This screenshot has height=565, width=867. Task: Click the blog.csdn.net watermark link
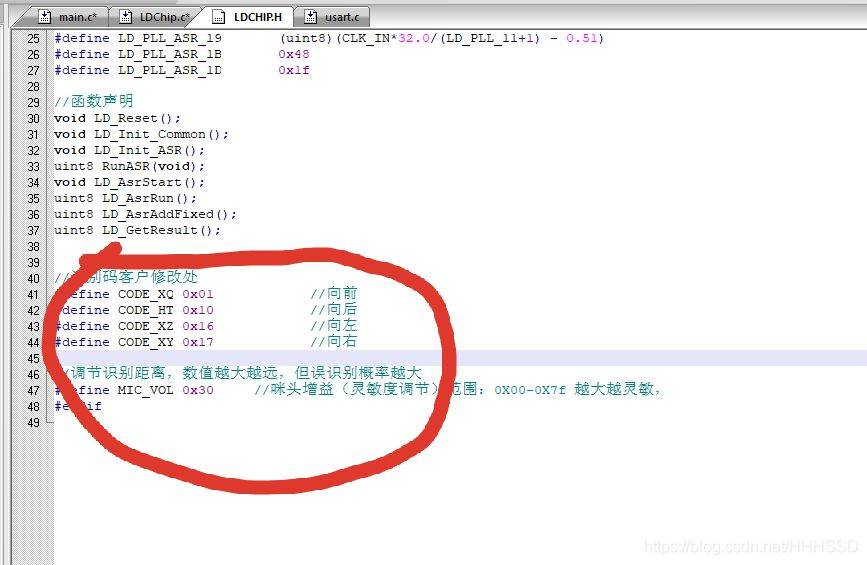point(751,546)
